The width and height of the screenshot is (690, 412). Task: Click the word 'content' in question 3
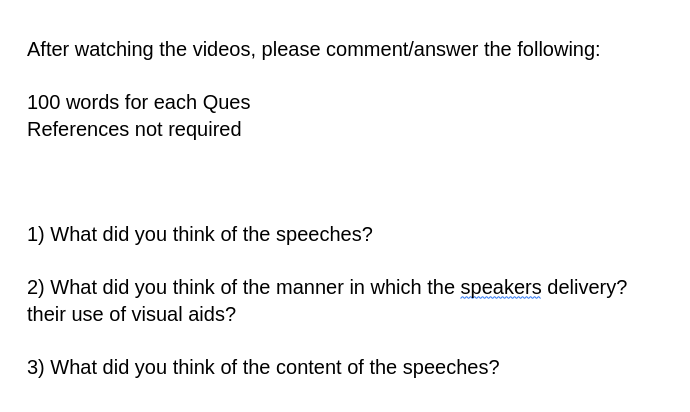tap(308, 368)
